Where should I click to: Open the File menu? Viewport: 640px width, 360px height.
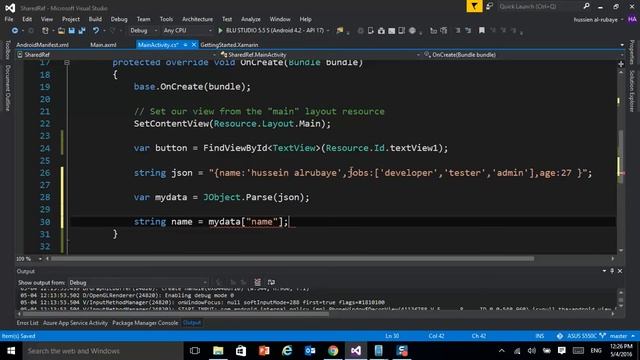(x=9, y=19)
